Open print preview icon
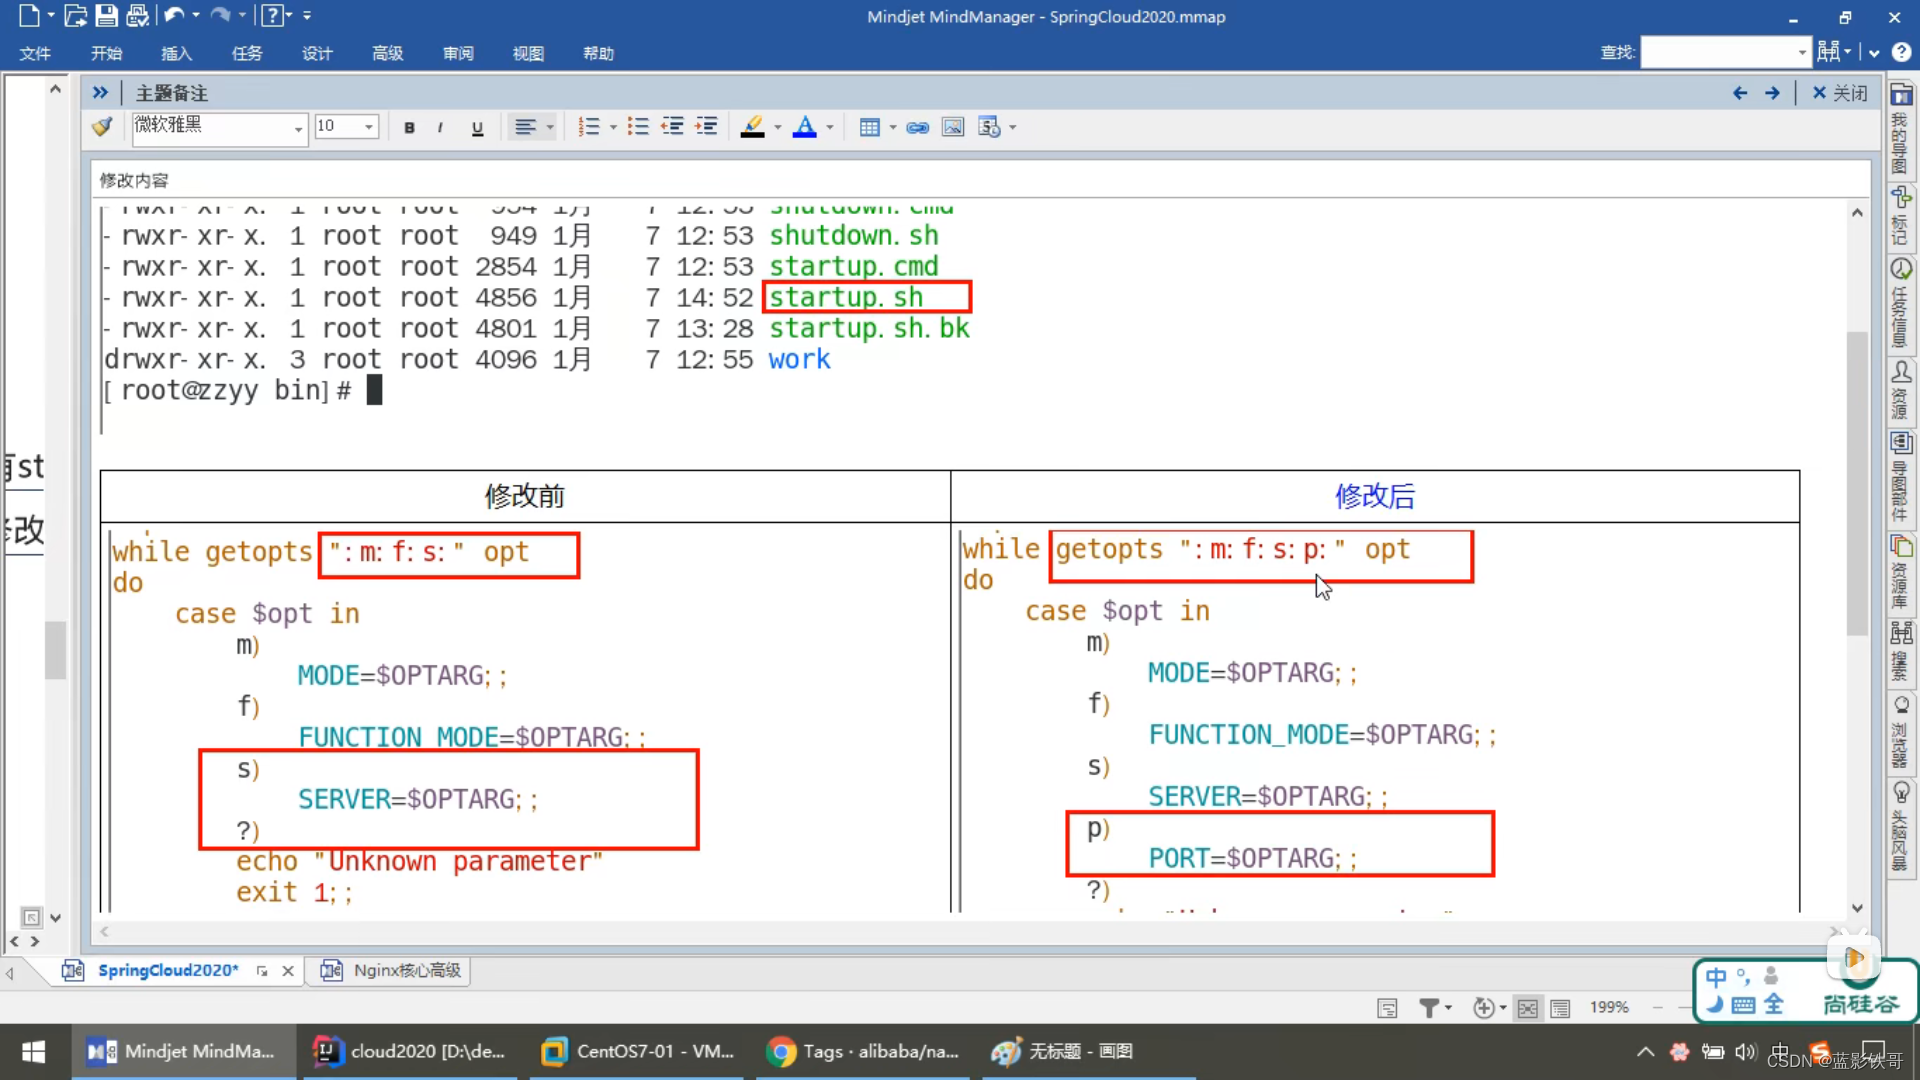Screen dimensions: 1920x1080 (x=137, y=15)
